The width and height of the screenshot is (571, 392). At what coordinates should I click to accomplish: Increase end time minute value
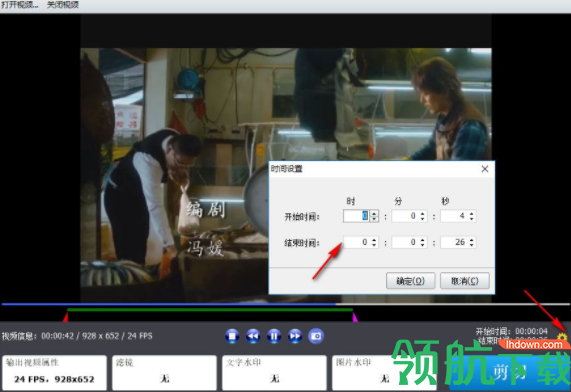423,240
